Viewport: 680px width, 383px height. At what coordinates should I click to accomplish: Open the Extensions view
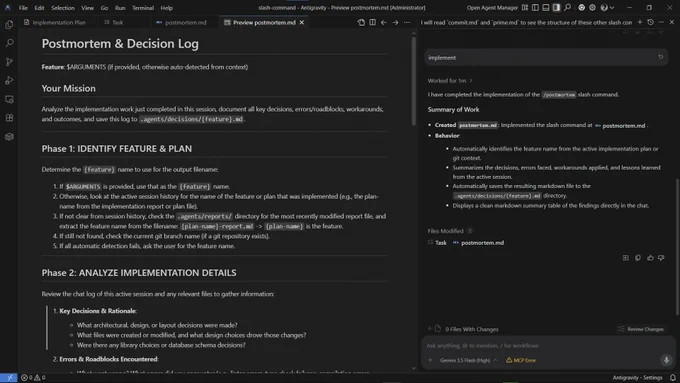pyautogui.click(x=9, y=118)
